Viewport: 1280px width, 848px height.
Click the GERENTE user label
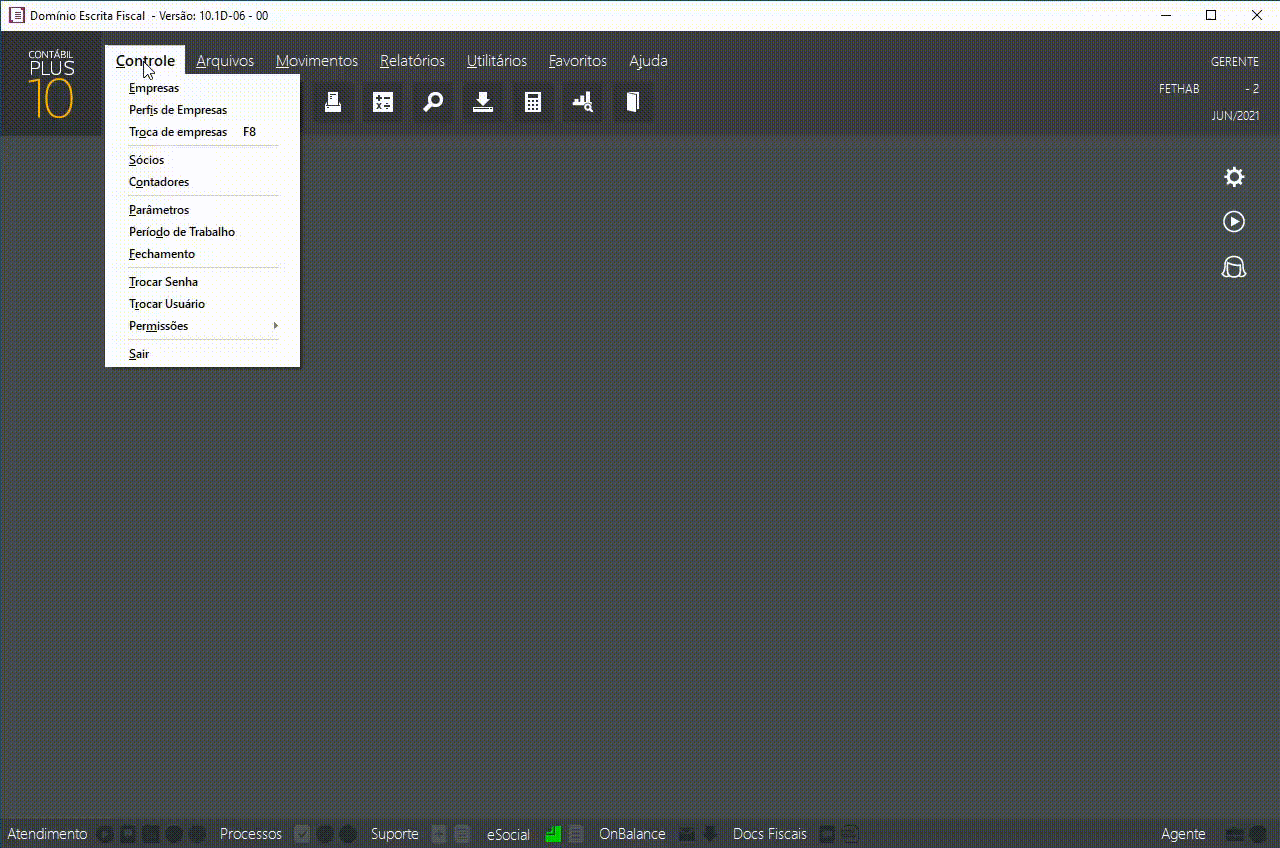click(1235, 62)
